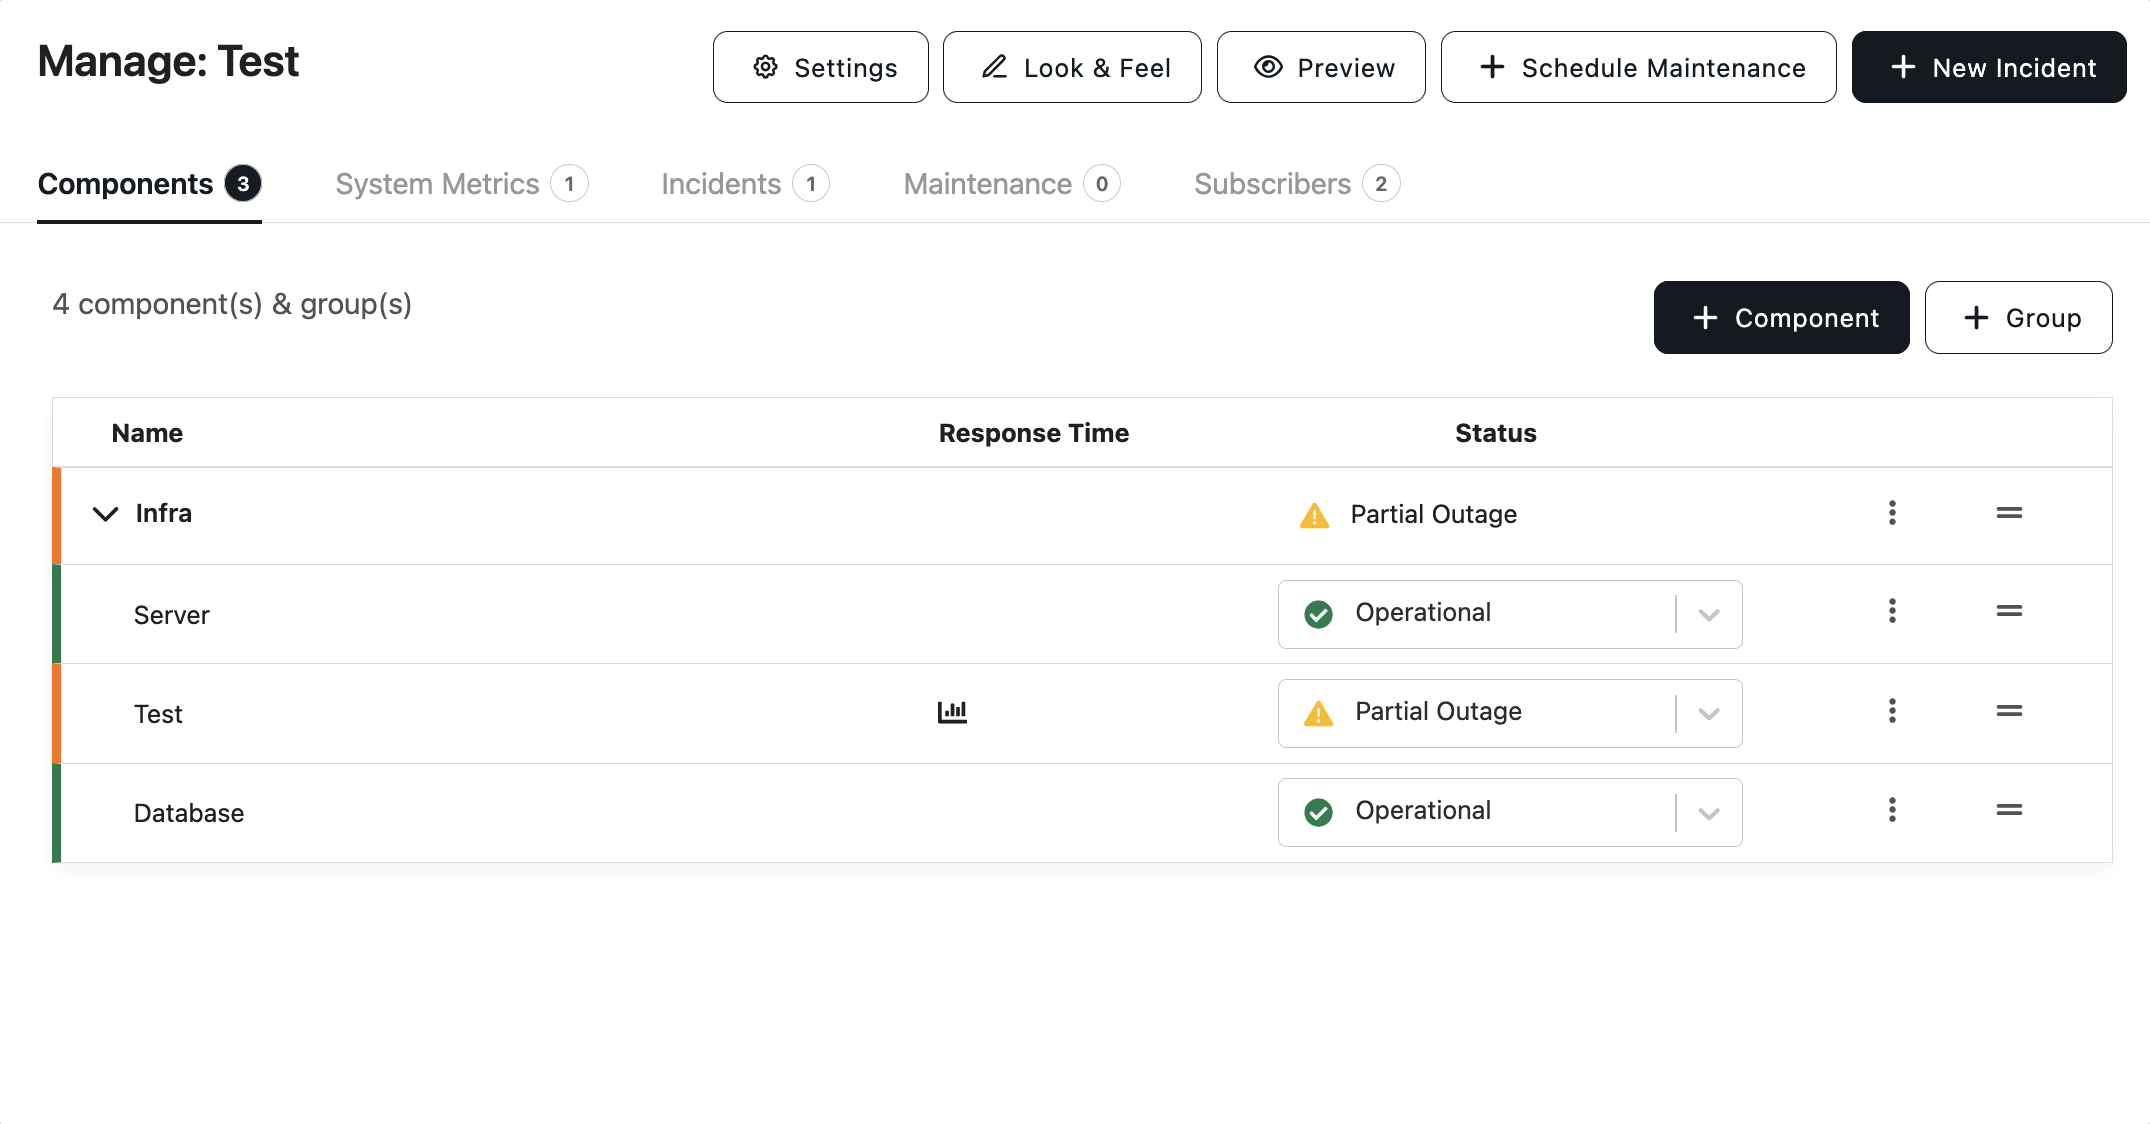2150x1124 pixels.
Task: Click the Subscribers count badge 2
Action: 1381,184
